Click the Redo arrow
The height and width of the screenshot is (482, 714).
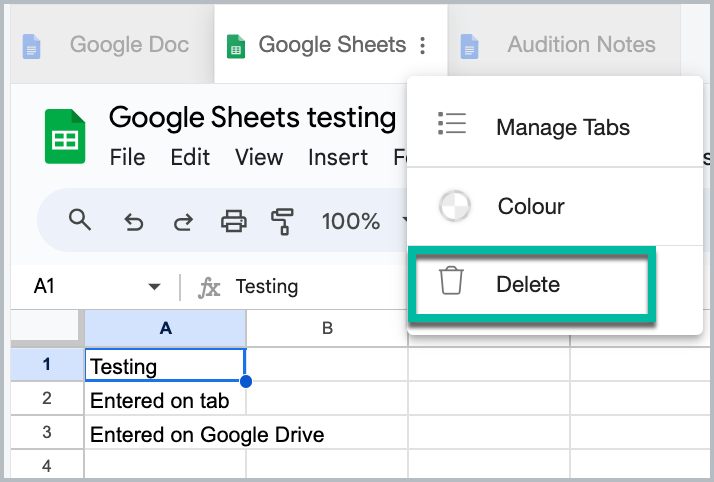click(x=183, y=222)
